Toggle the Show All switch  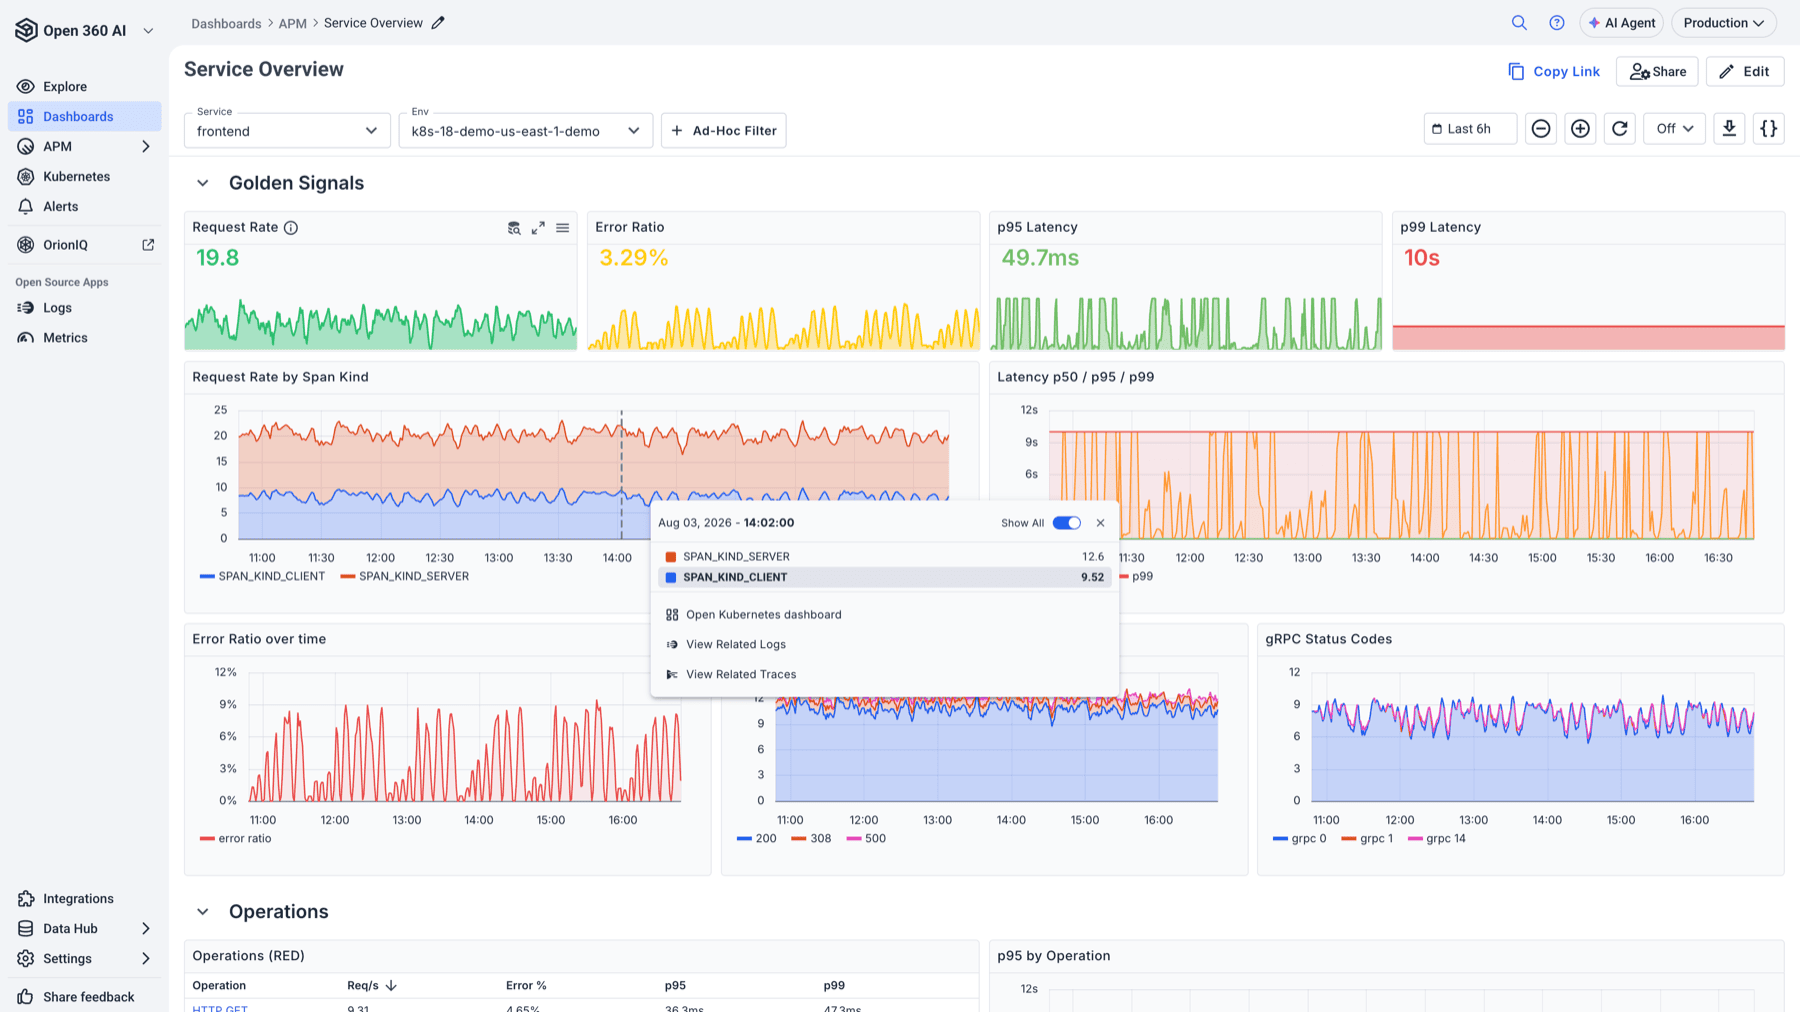click(x=1067, y=523)
